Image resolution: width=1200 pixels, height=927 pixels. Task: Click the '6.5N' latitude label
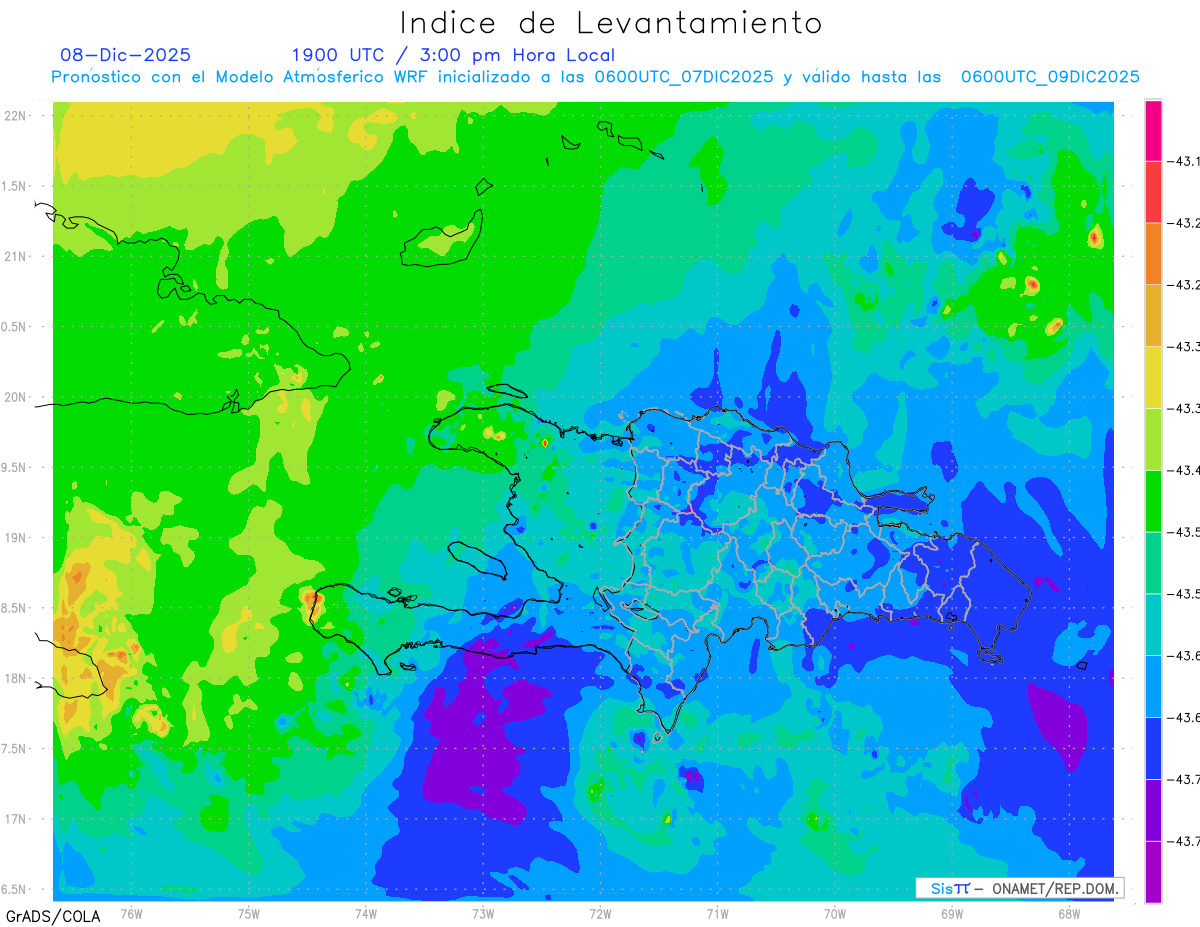[x=15, y=889]
